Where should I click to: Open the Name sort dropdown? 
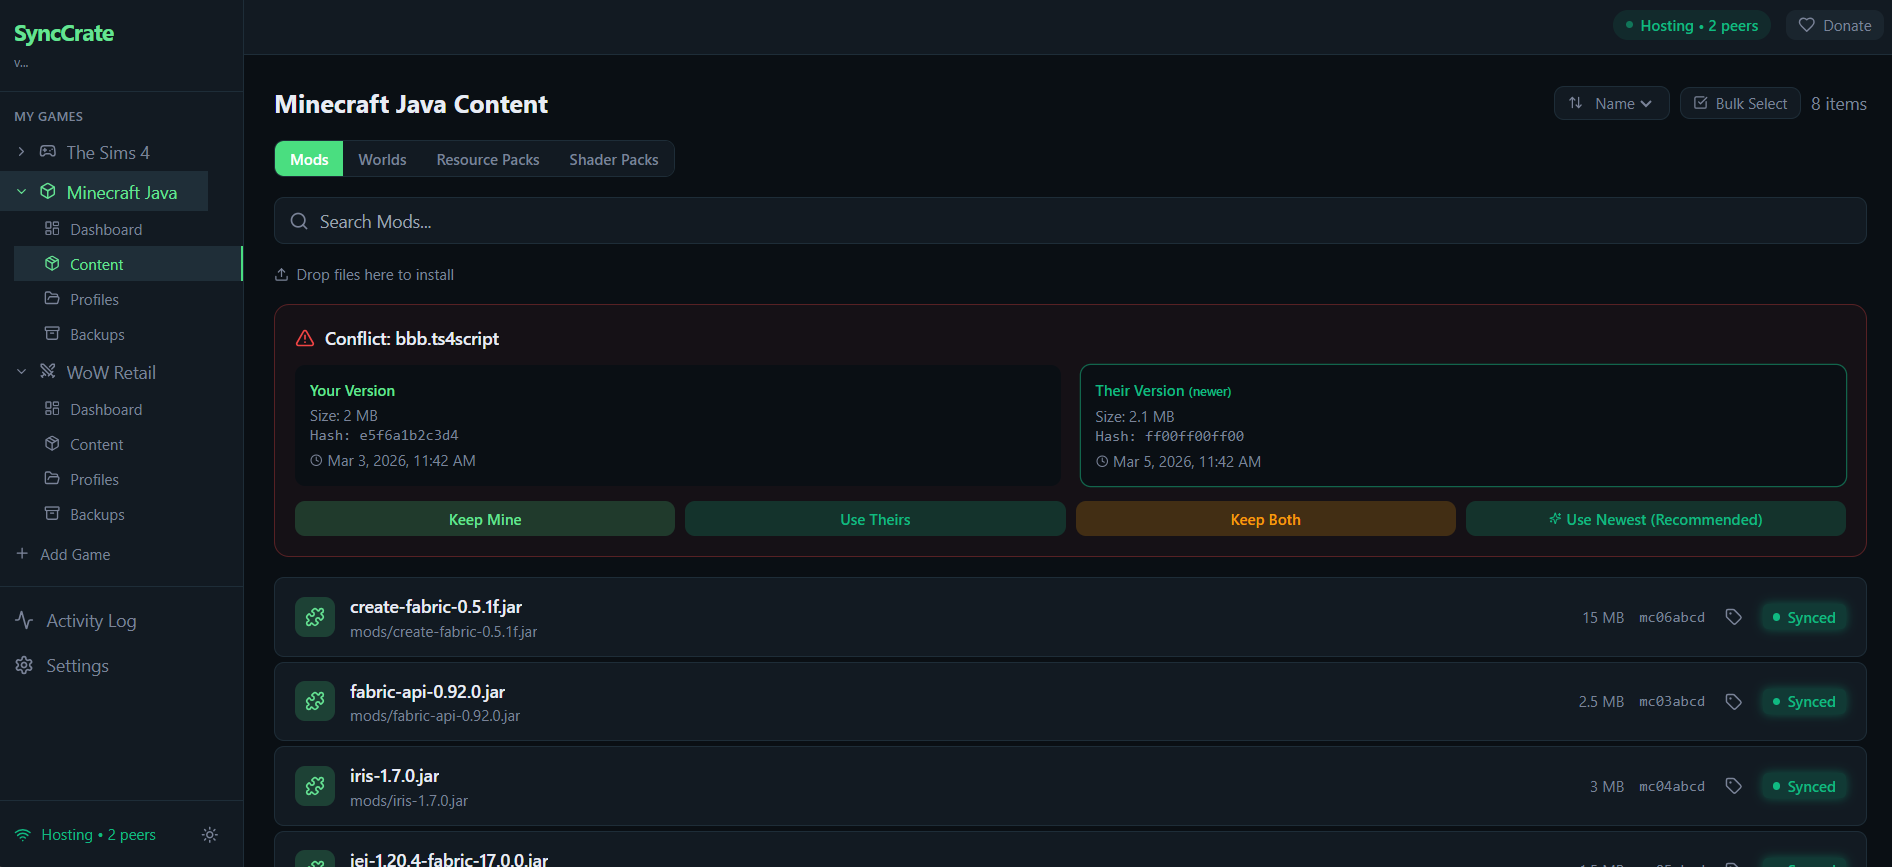(x=1611, y=104)
